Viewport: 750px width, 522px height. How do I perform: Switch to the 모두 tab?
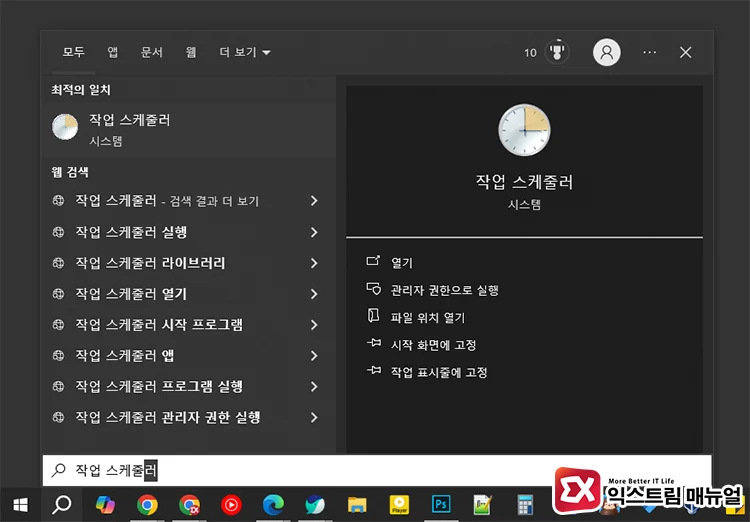(73, 52)
